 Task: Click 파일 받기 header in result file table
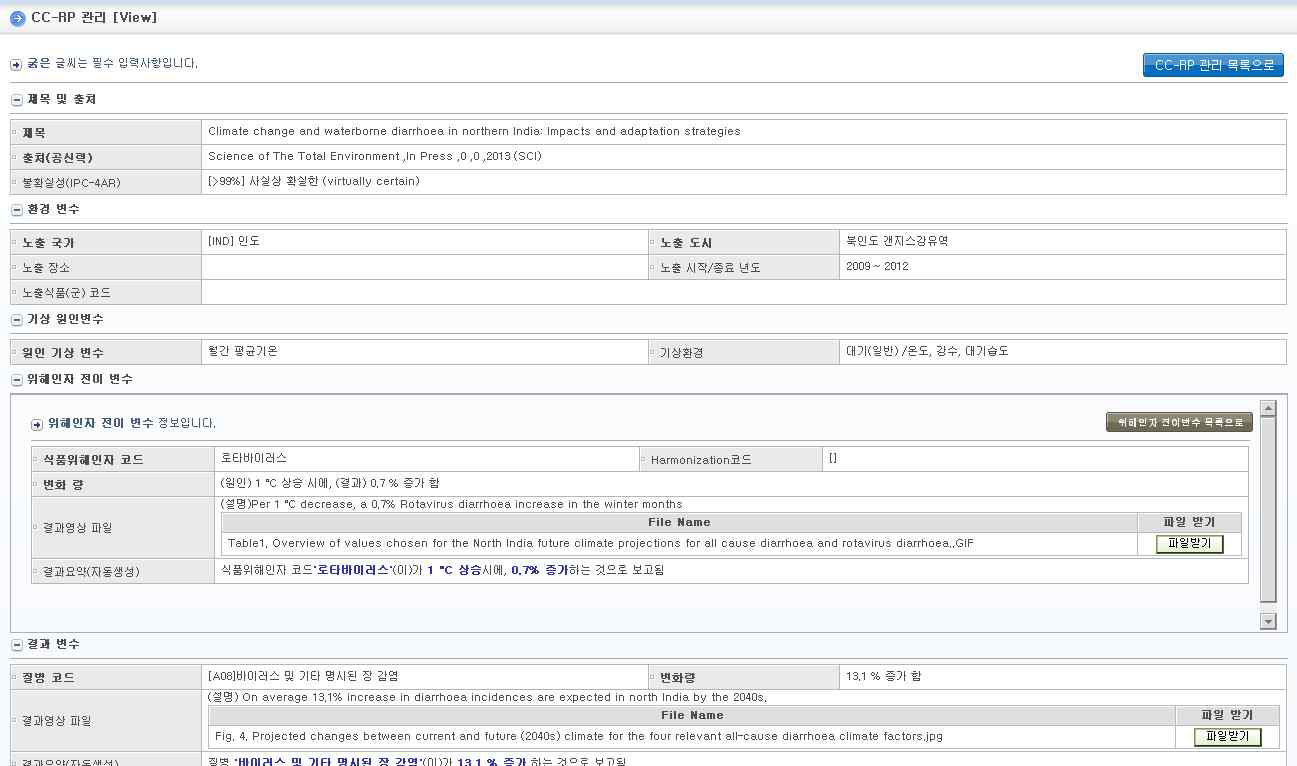point(1226,715)
